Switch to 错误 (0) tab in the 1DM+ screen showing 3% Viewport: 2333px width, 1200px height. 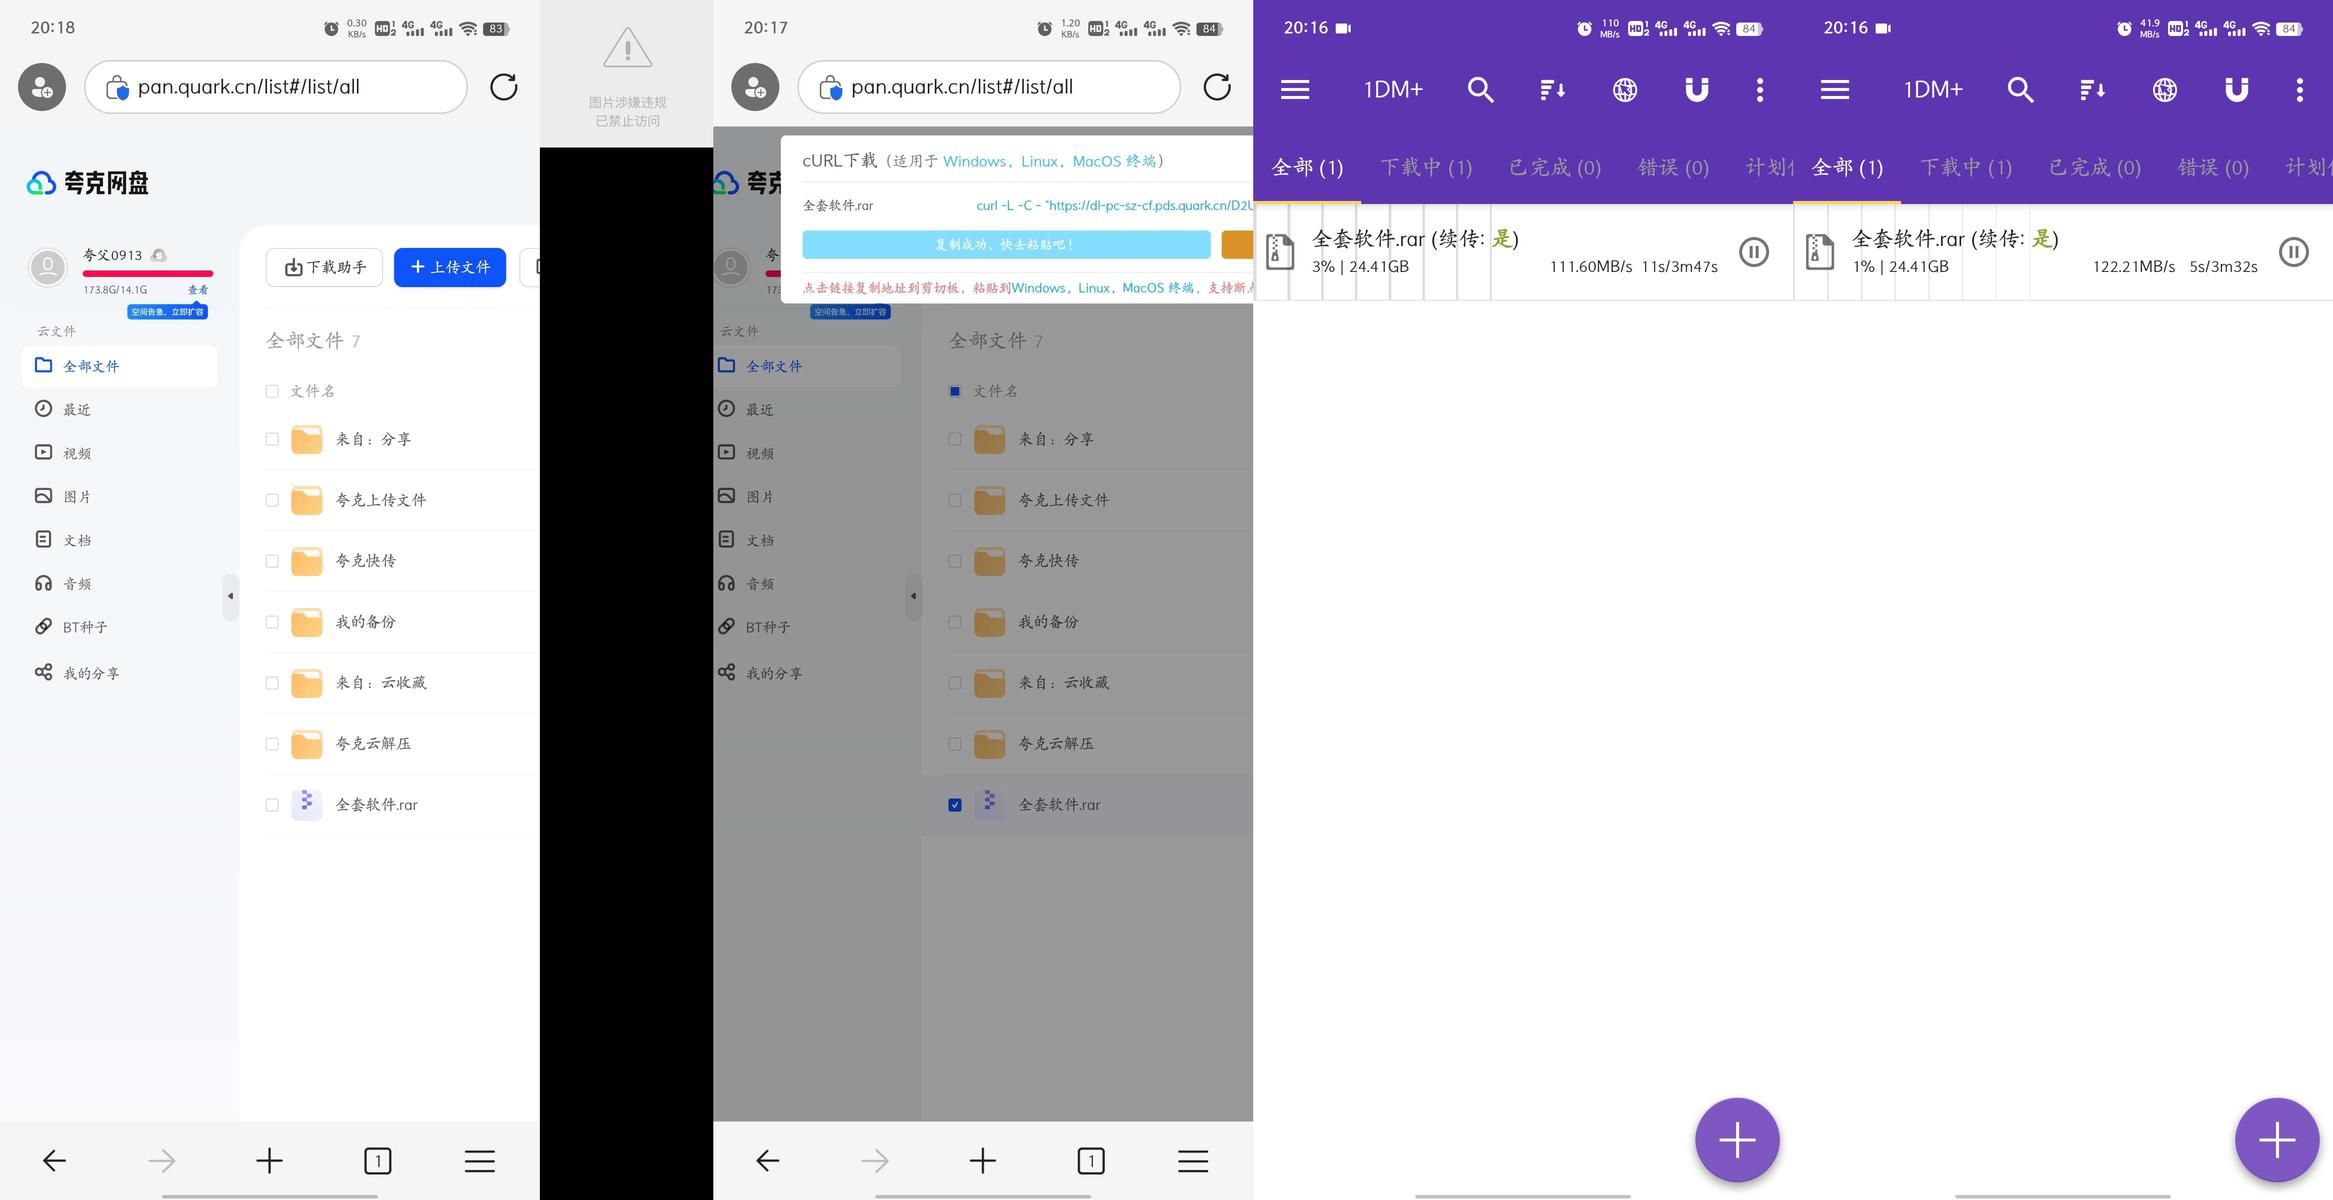[1673, 167]
